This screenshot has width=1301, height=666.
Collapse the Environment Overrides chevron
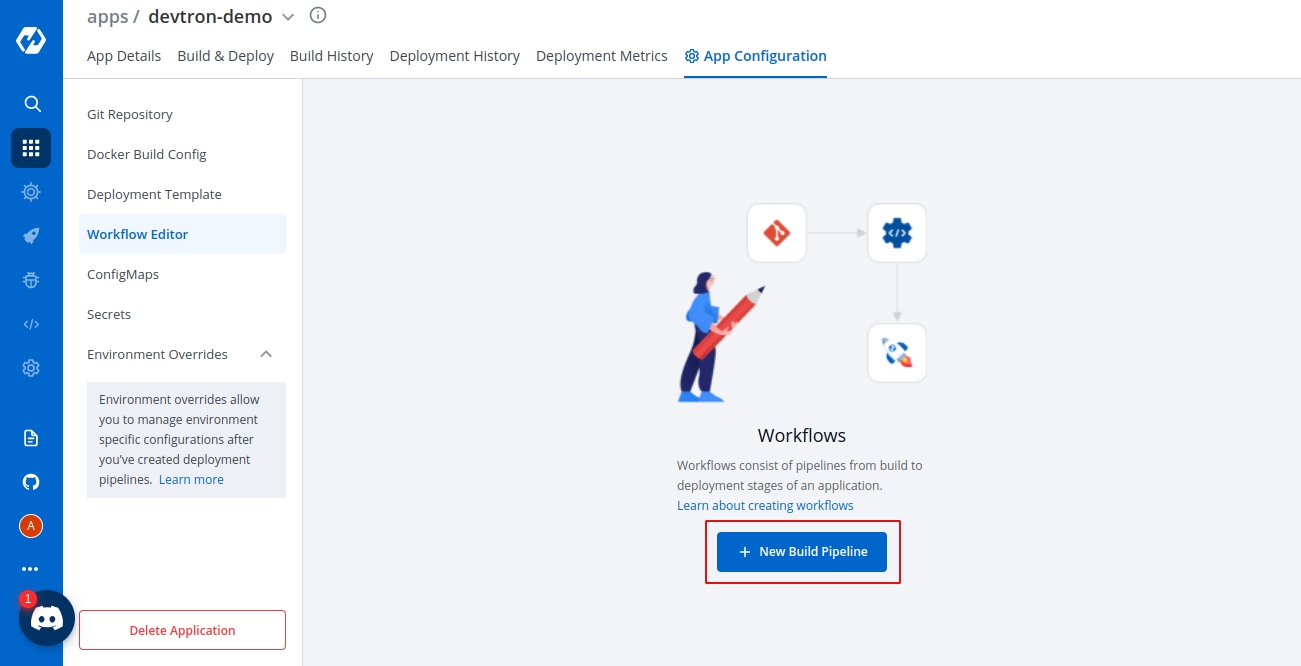[266, 354]
